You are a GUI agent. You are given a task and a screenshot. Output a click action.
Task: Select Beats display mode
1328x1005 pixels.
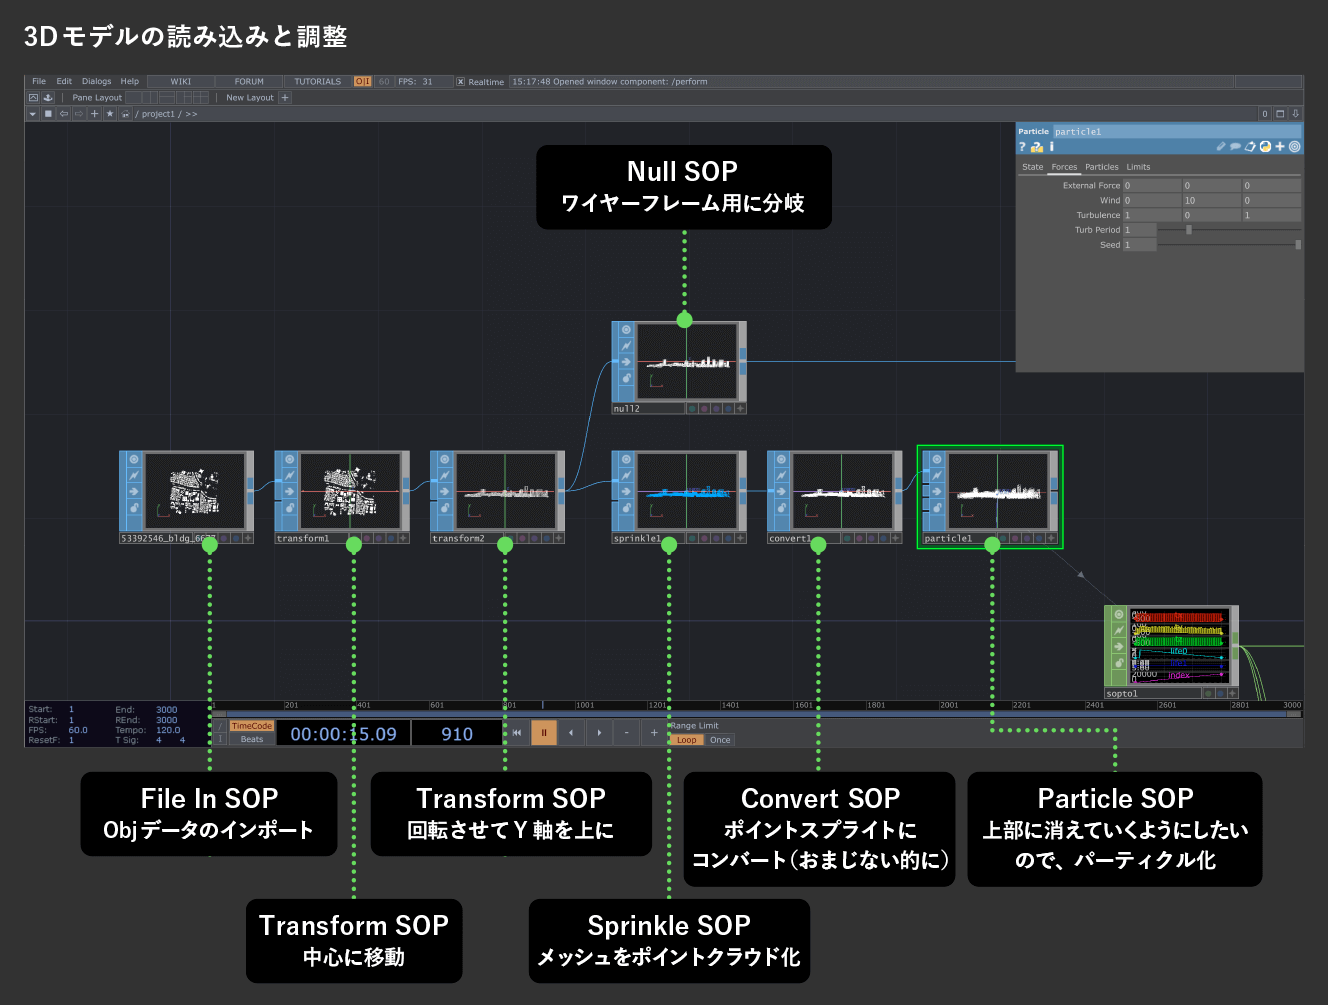[x=251, y=740]
